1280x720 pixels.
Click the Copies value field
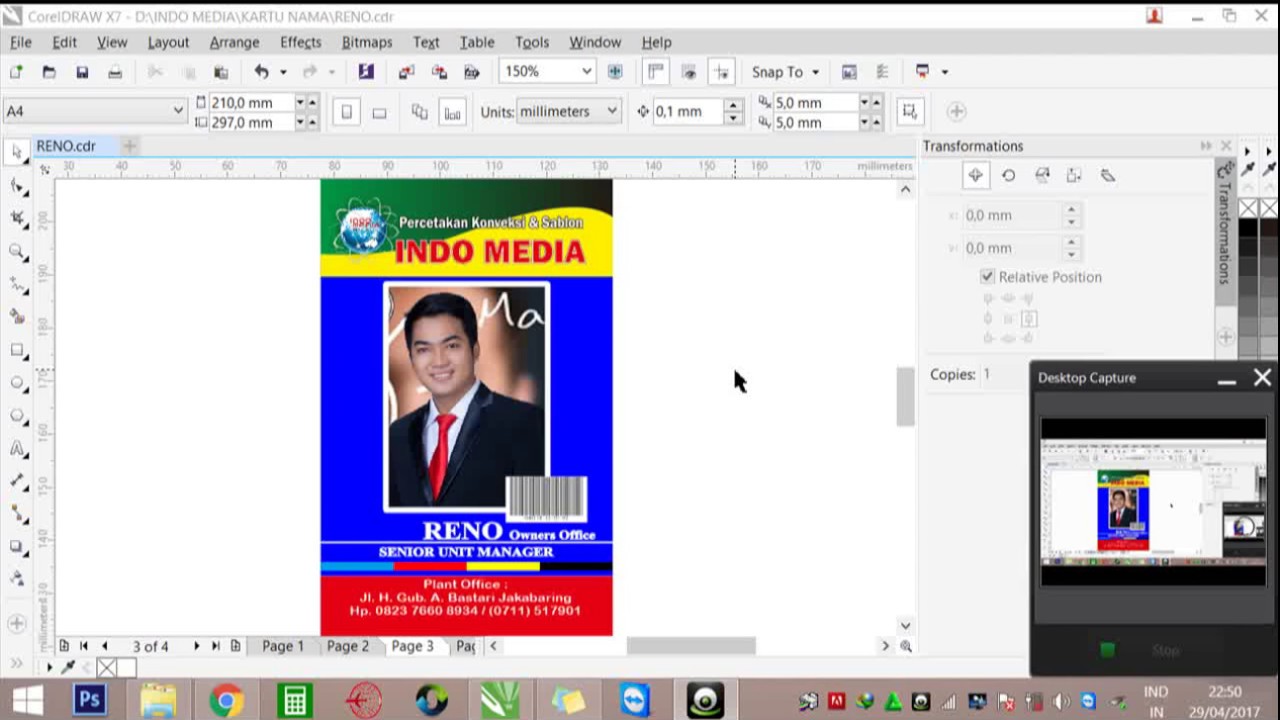(x=1003, y=374)
